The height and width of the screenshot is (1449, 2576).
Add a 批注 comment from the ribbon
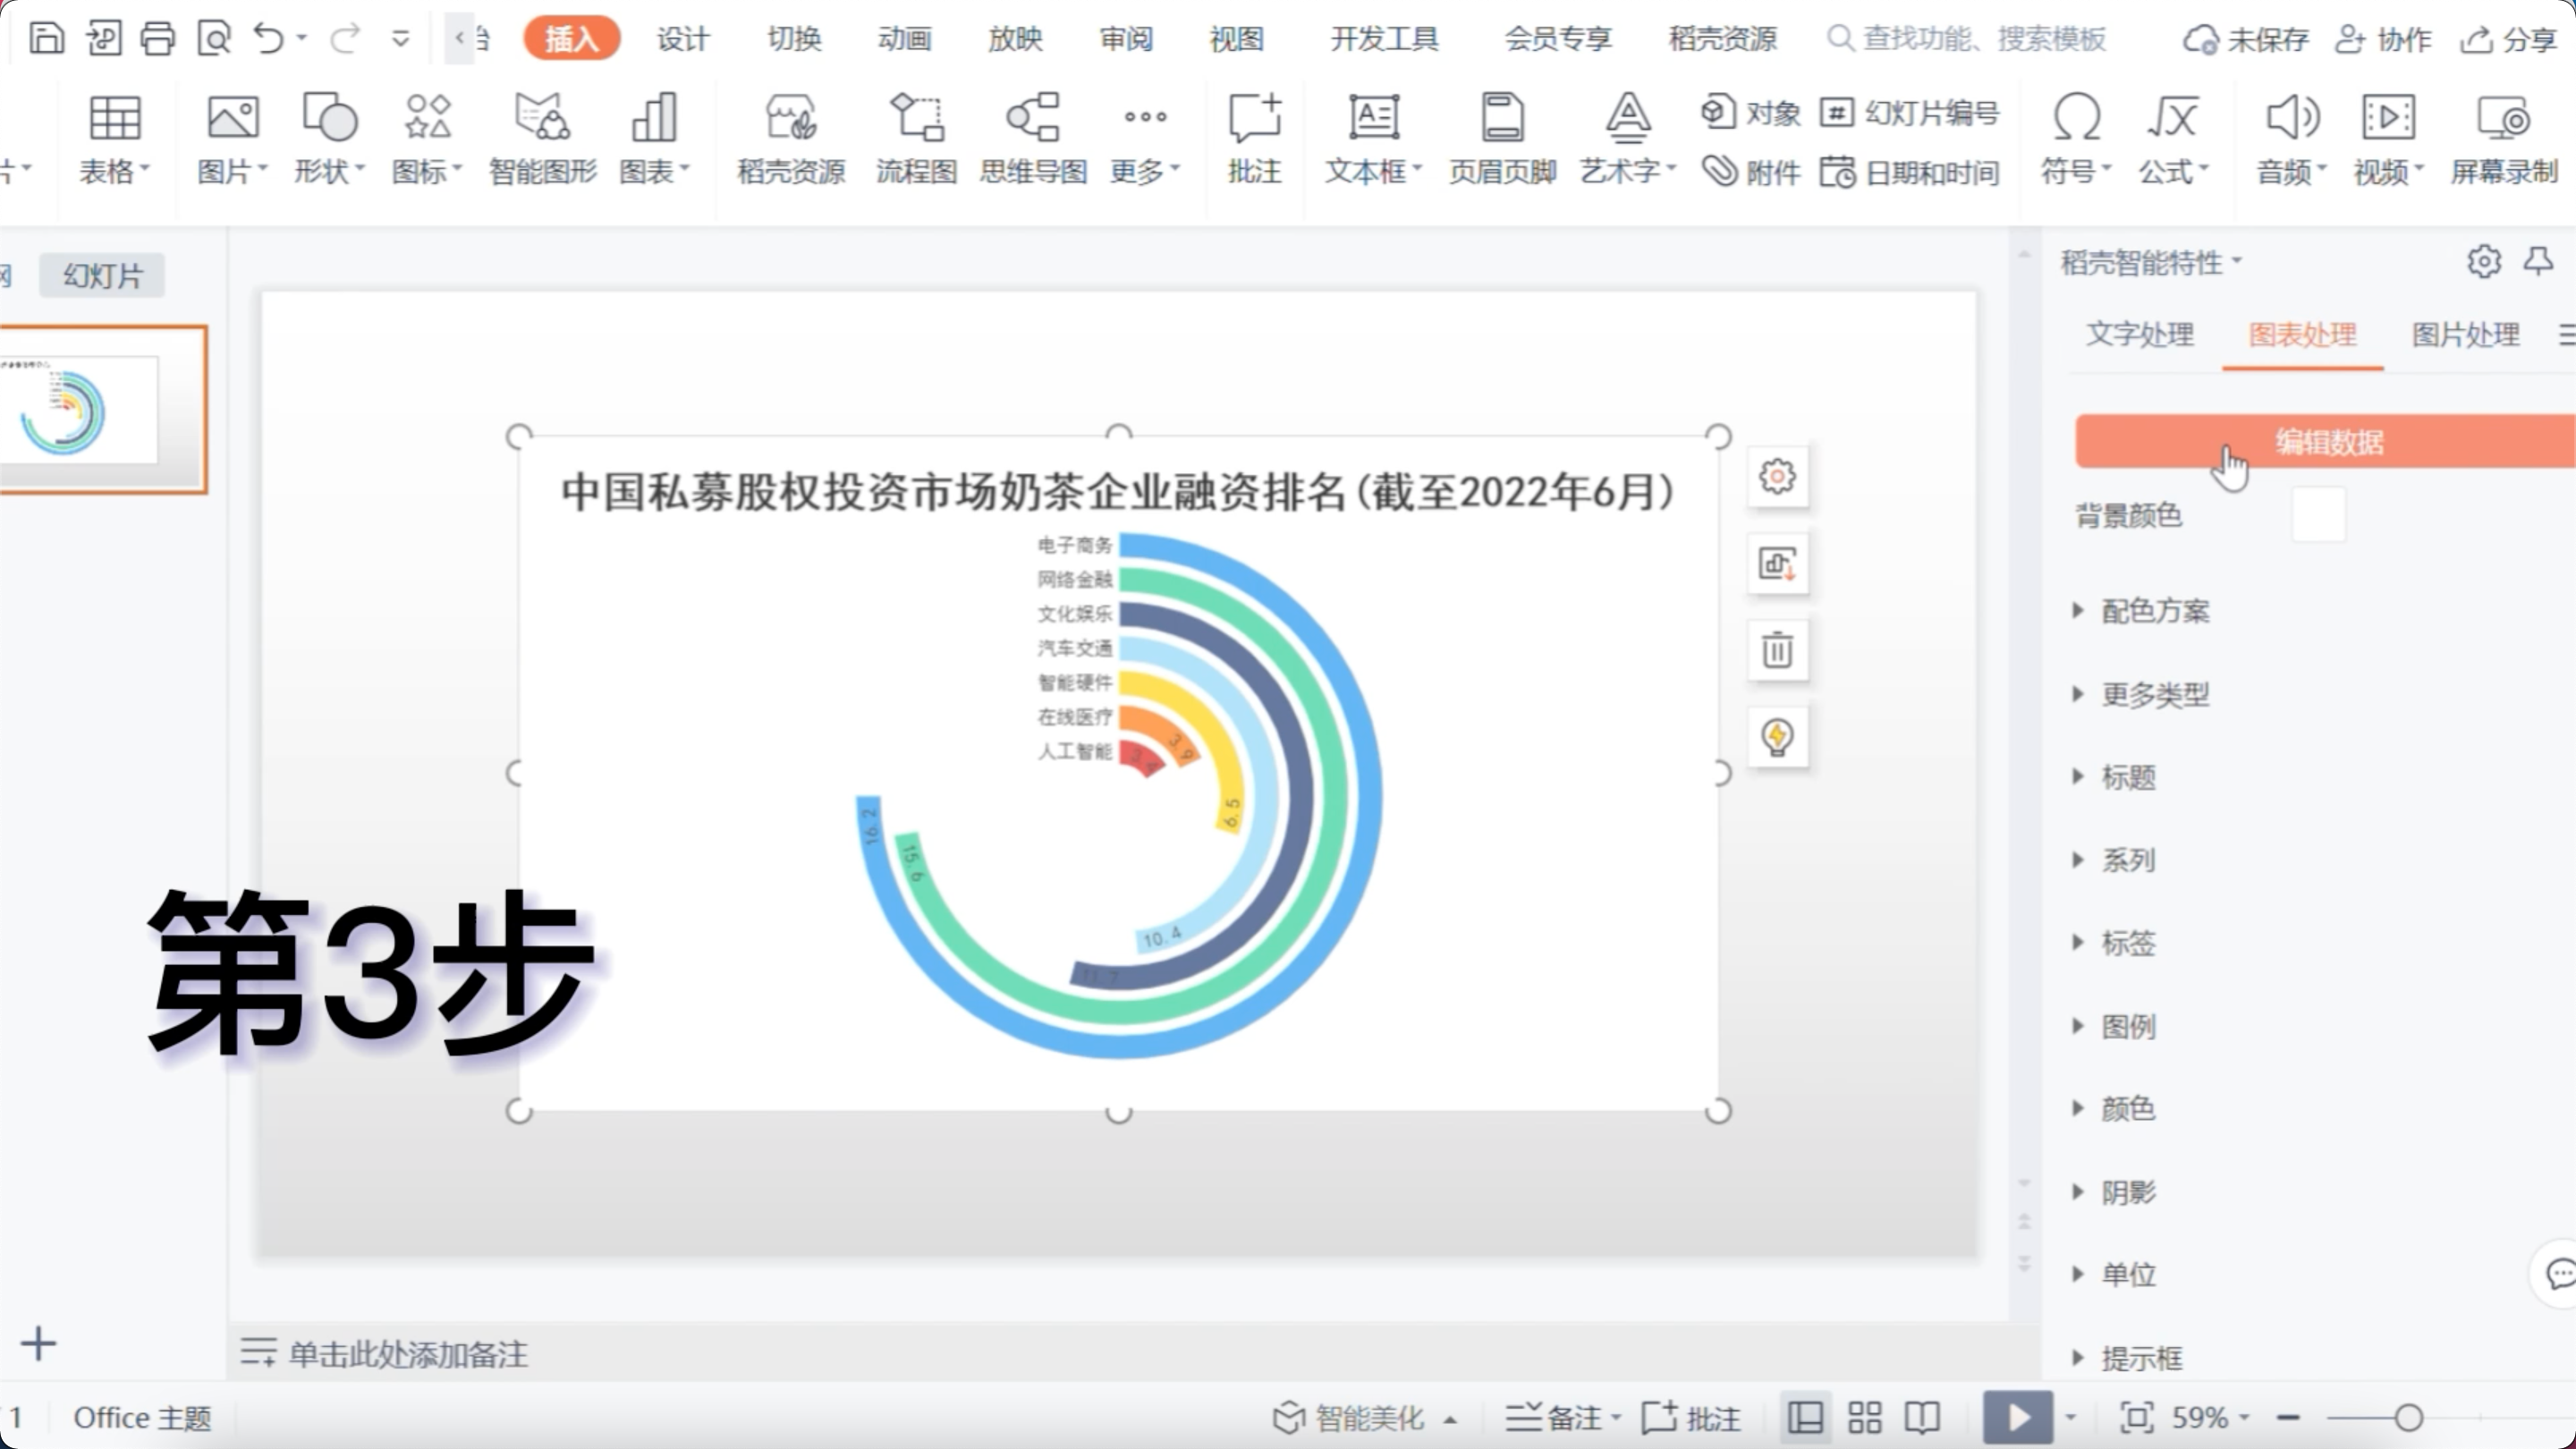coord(1254,140)
